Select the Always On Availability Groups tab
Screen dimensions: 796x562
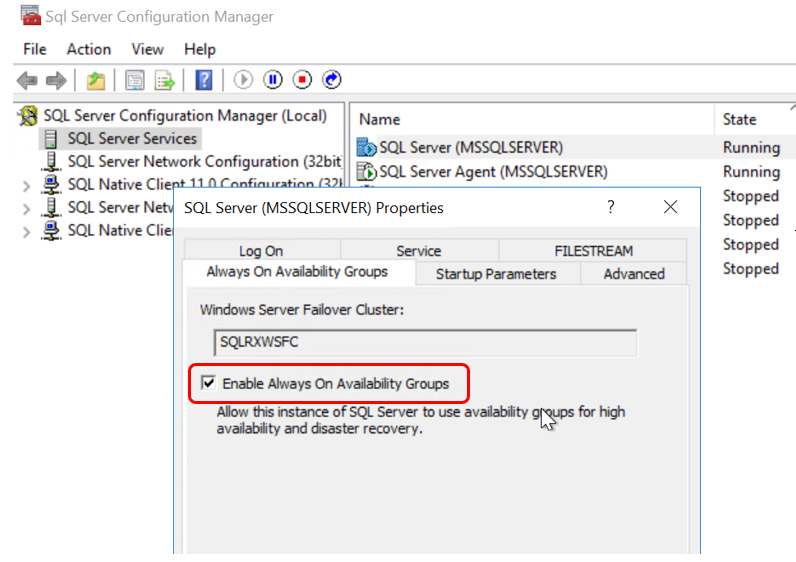pos(297,272)
